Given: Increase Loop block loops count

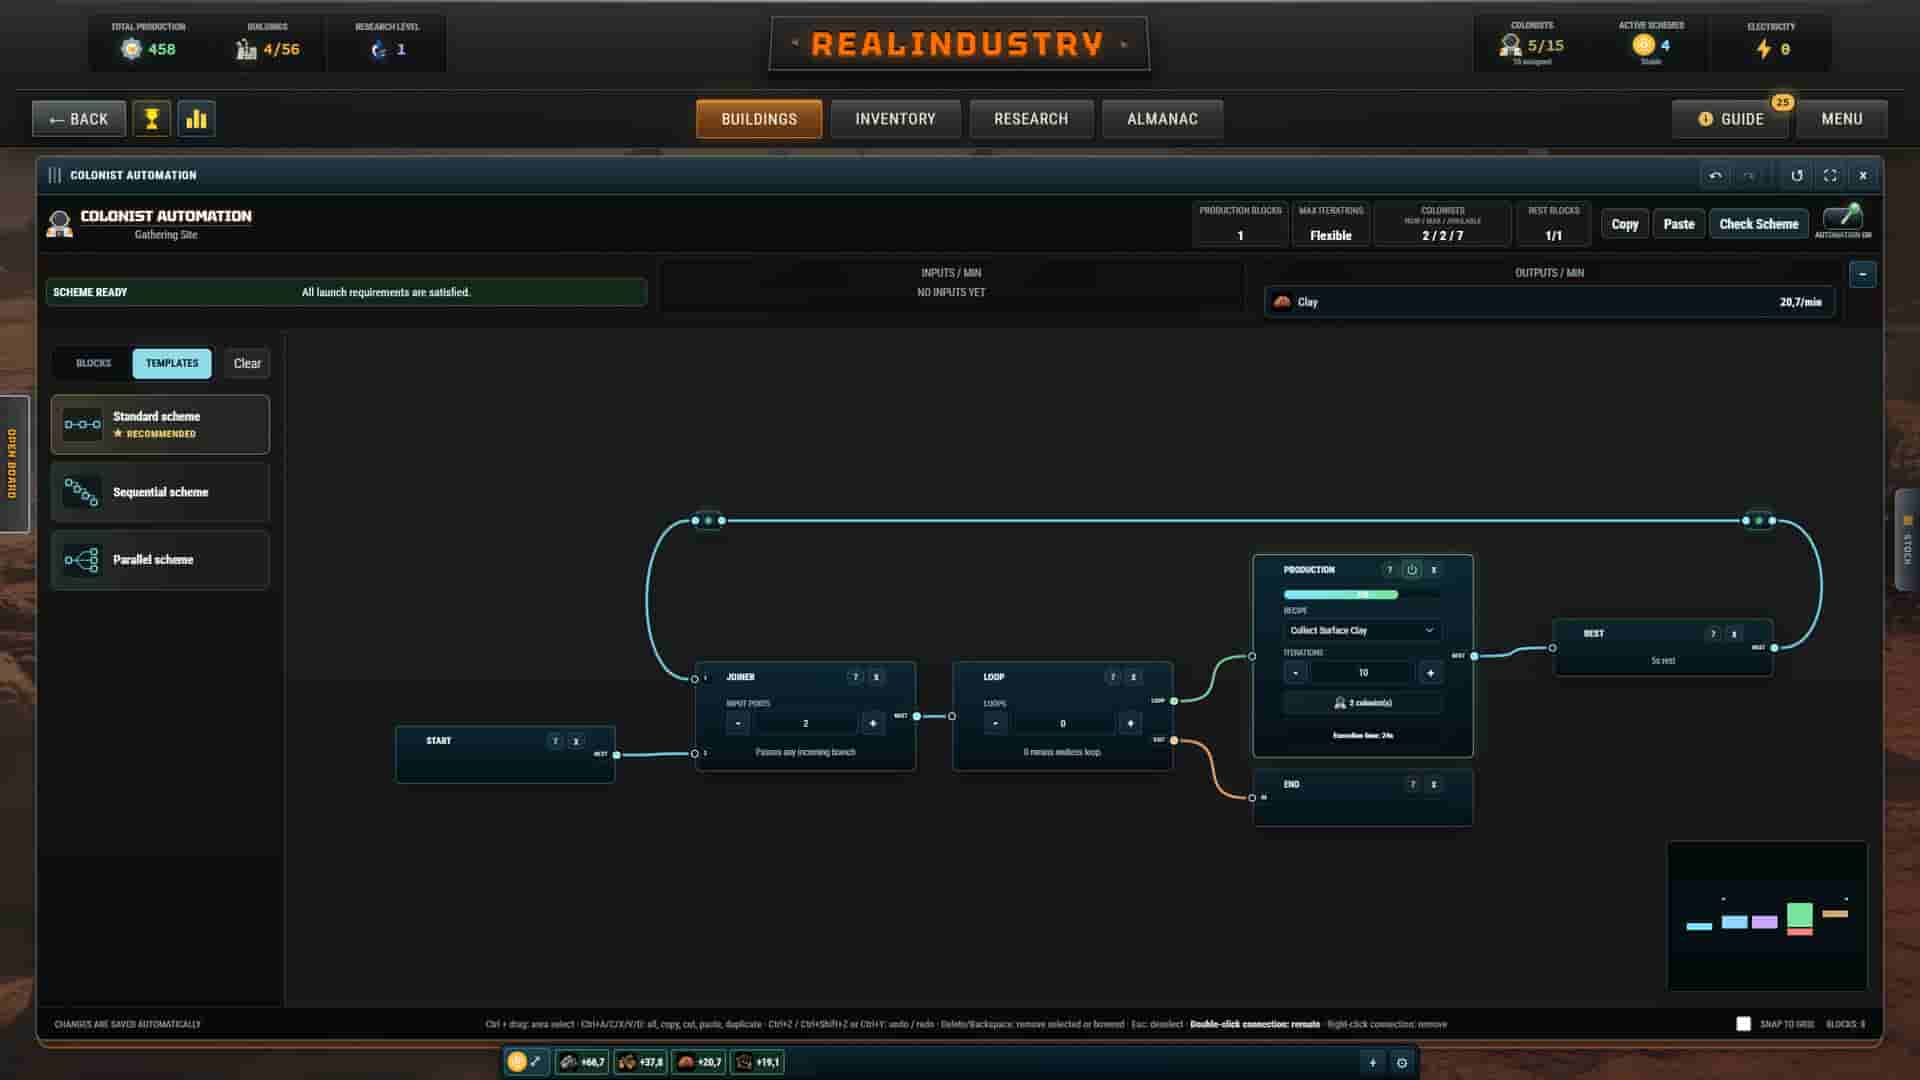Looking at the screenshot, I should 1130,724.
